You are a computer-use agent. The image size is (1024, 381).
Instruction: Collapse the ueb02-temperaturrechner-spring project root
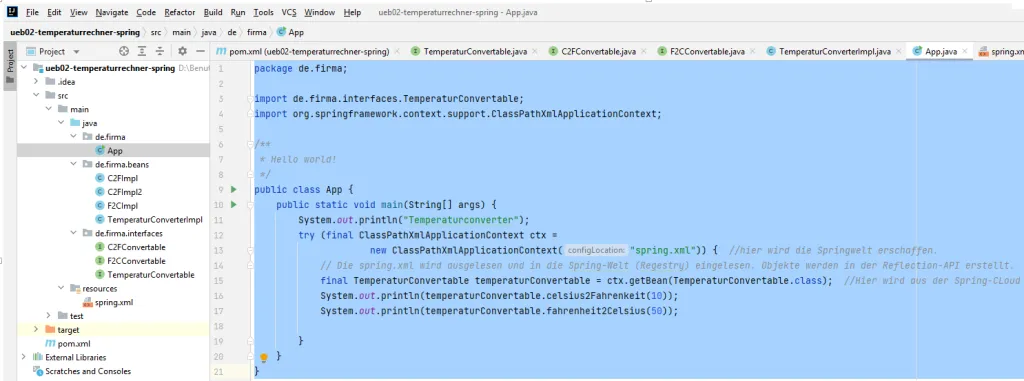(24, 68)
